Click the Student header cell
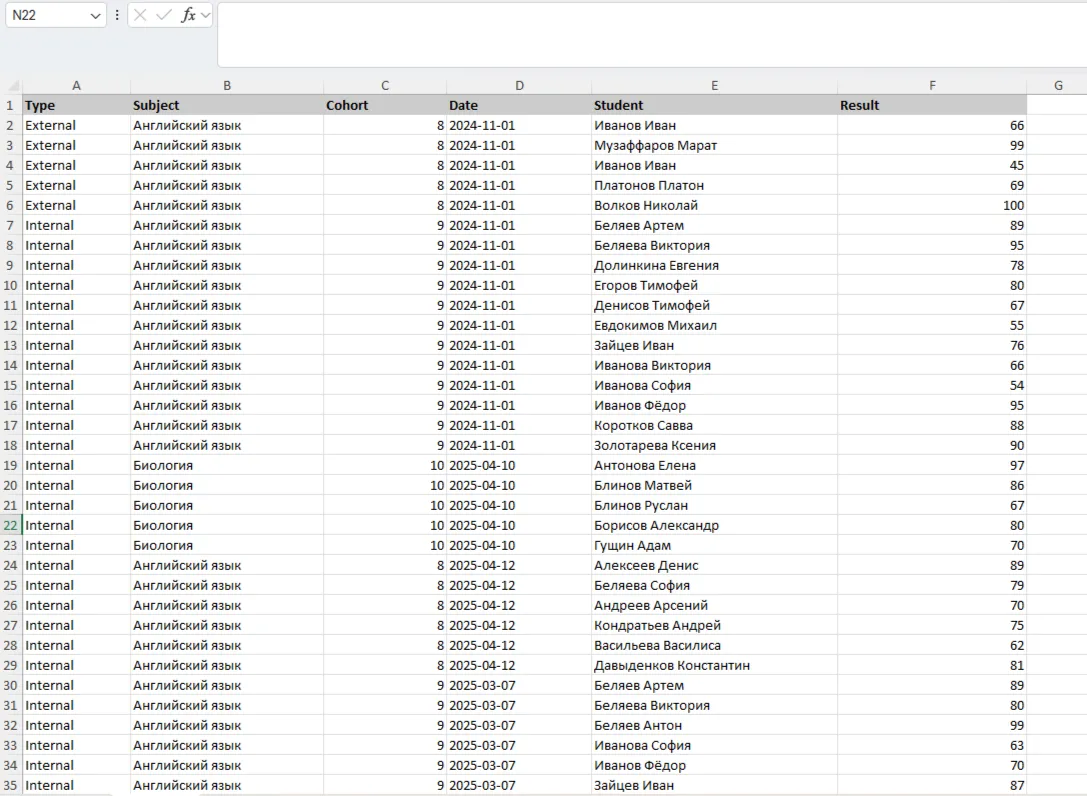 [714, 105]
